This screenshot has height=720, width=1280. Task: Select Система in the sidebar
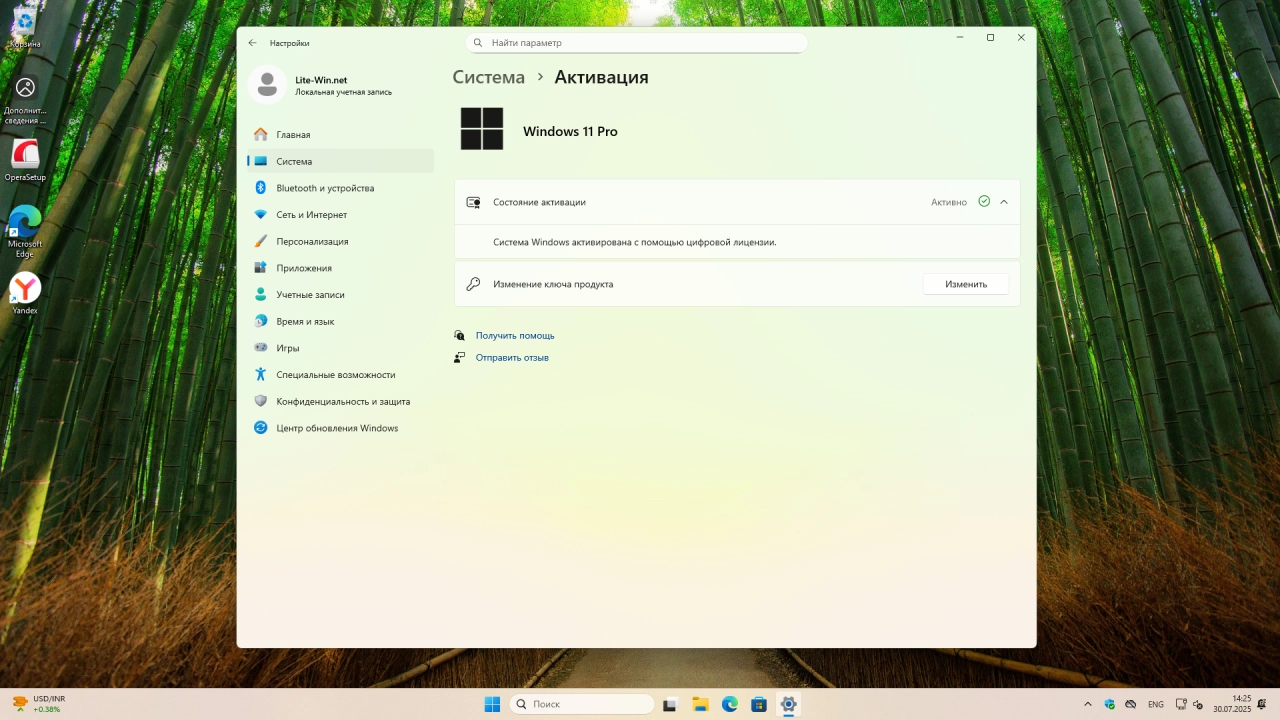(x=340, y=161)
